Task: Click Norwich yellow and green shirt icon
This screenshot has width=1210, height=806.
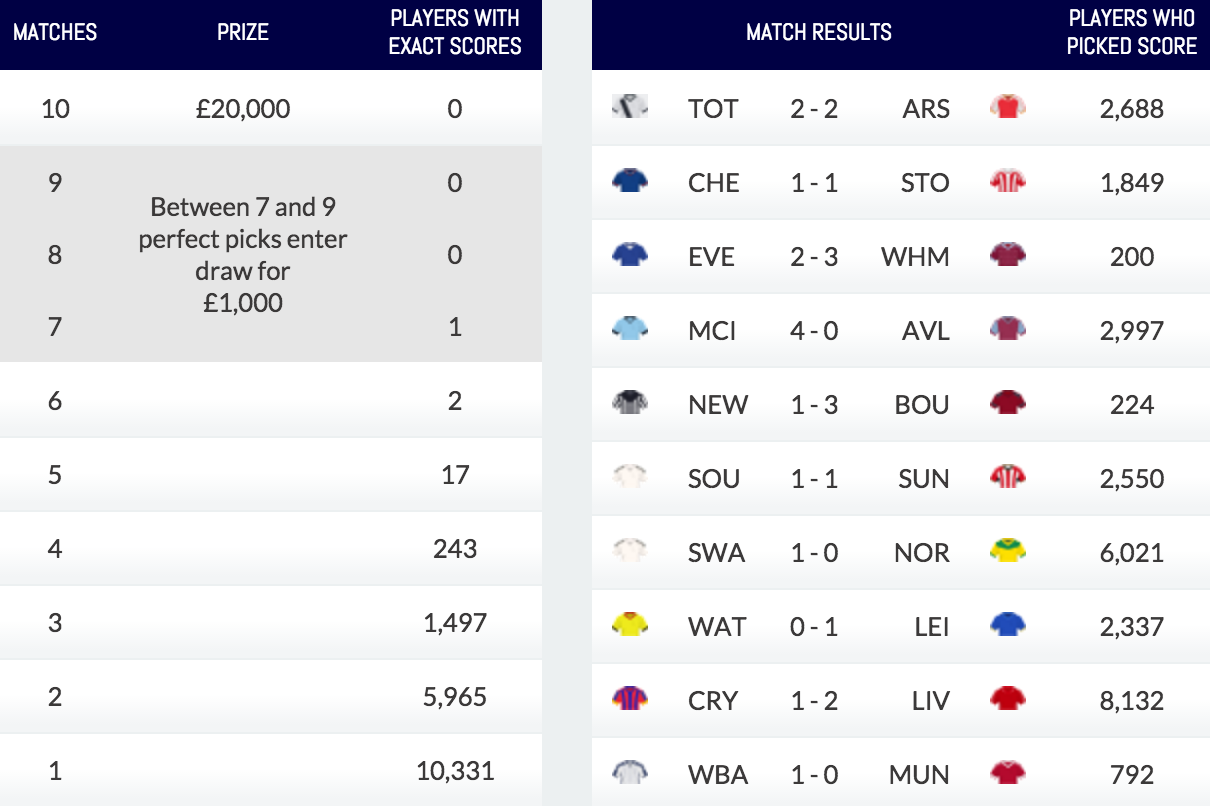Action: point(1008,550)
